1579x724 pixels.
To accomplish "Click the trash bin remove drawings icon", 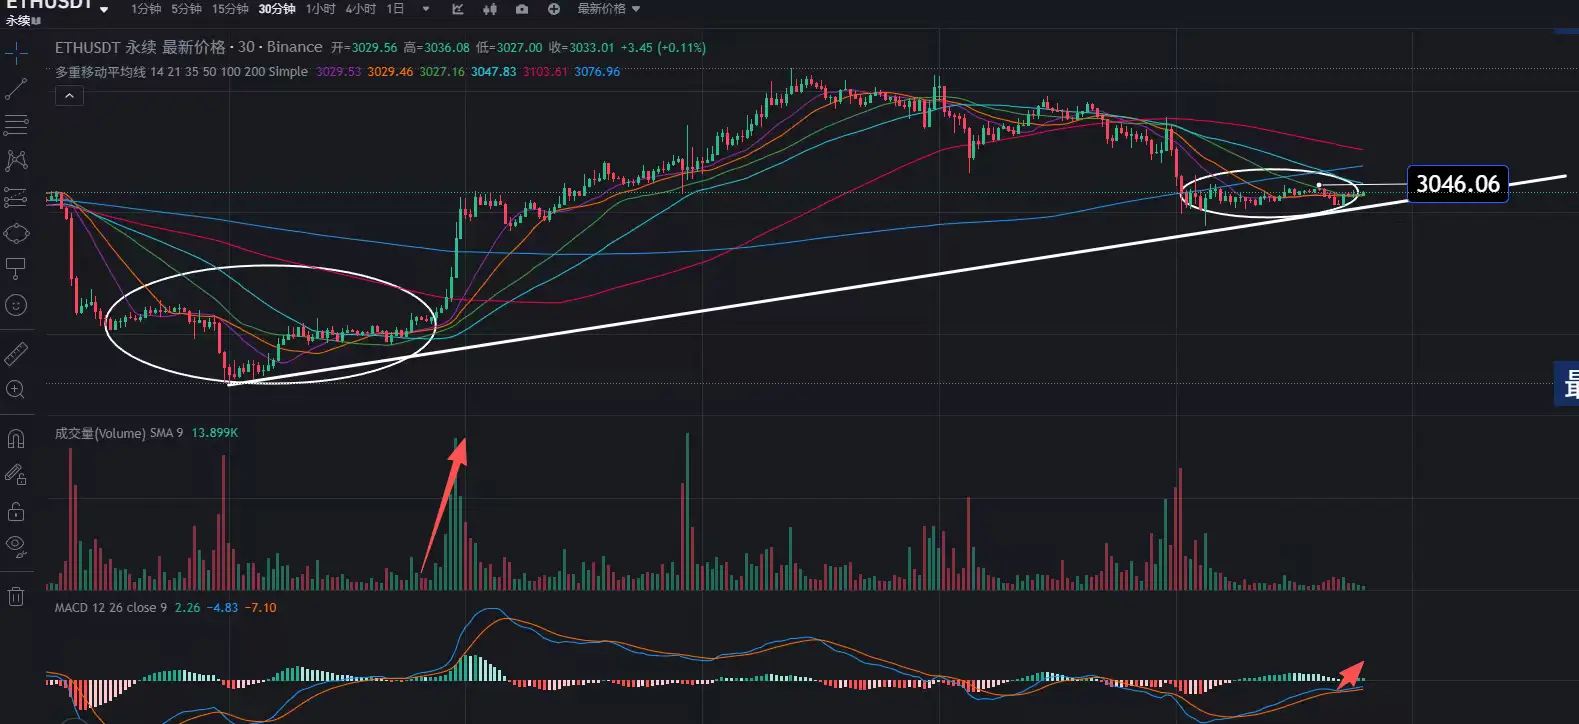I will click(x=16, y=597).
